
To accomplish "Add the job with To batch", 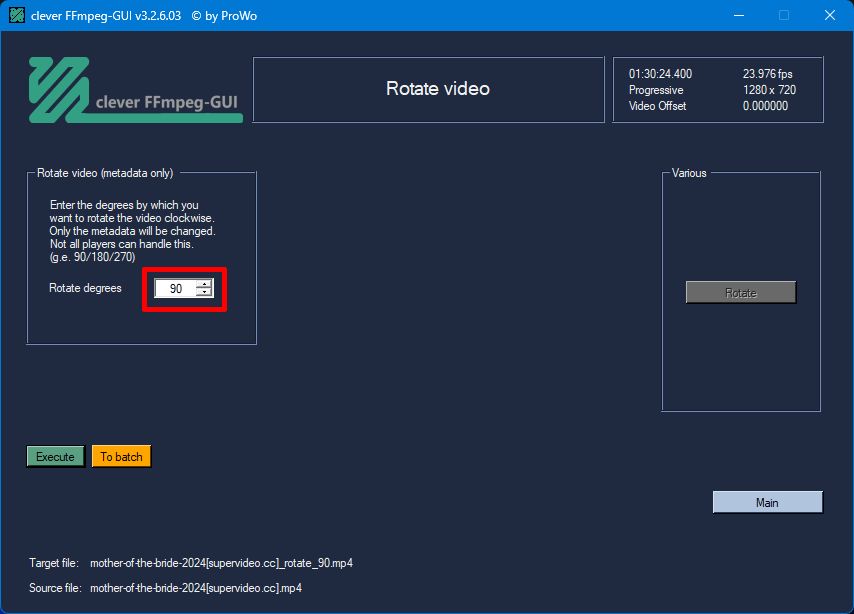I will (x=121, y=457).
